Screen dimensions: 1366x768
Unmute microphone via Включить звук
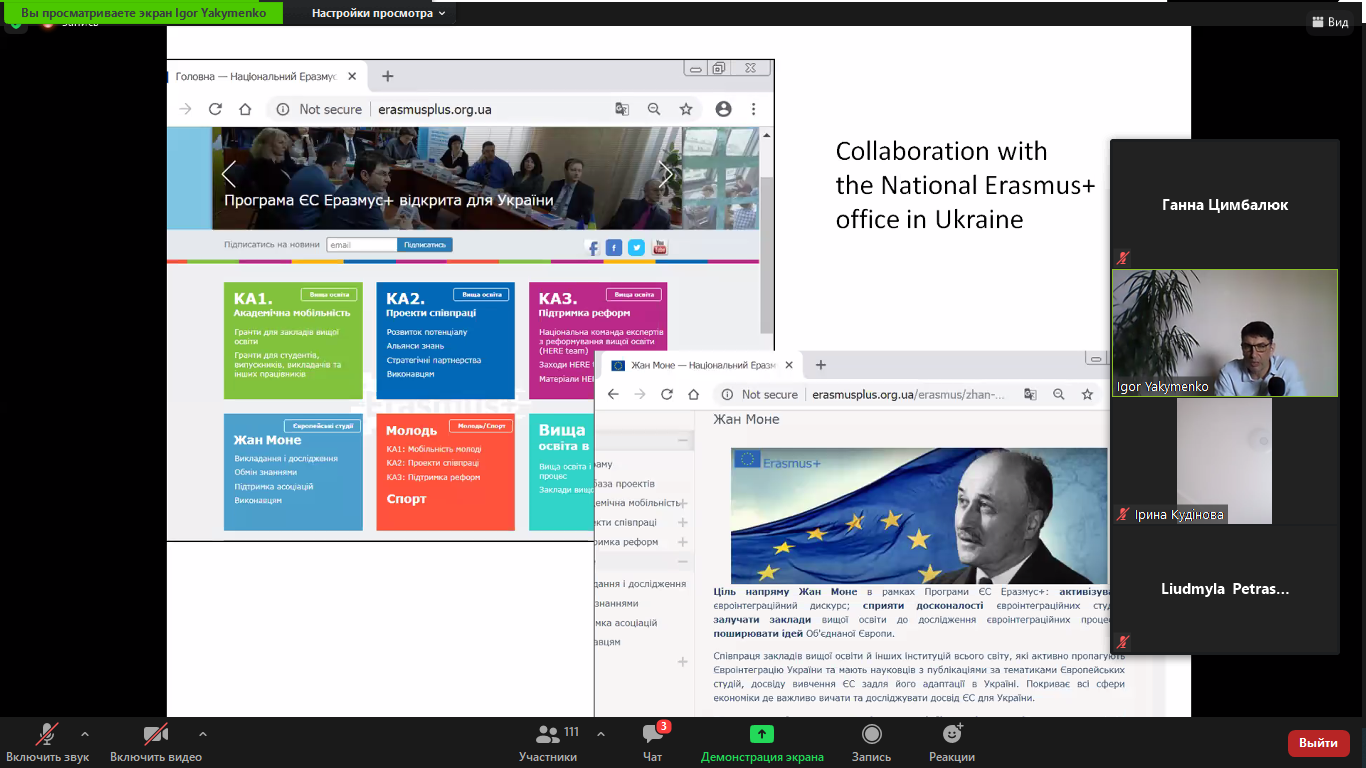click(x=47, y=742)
